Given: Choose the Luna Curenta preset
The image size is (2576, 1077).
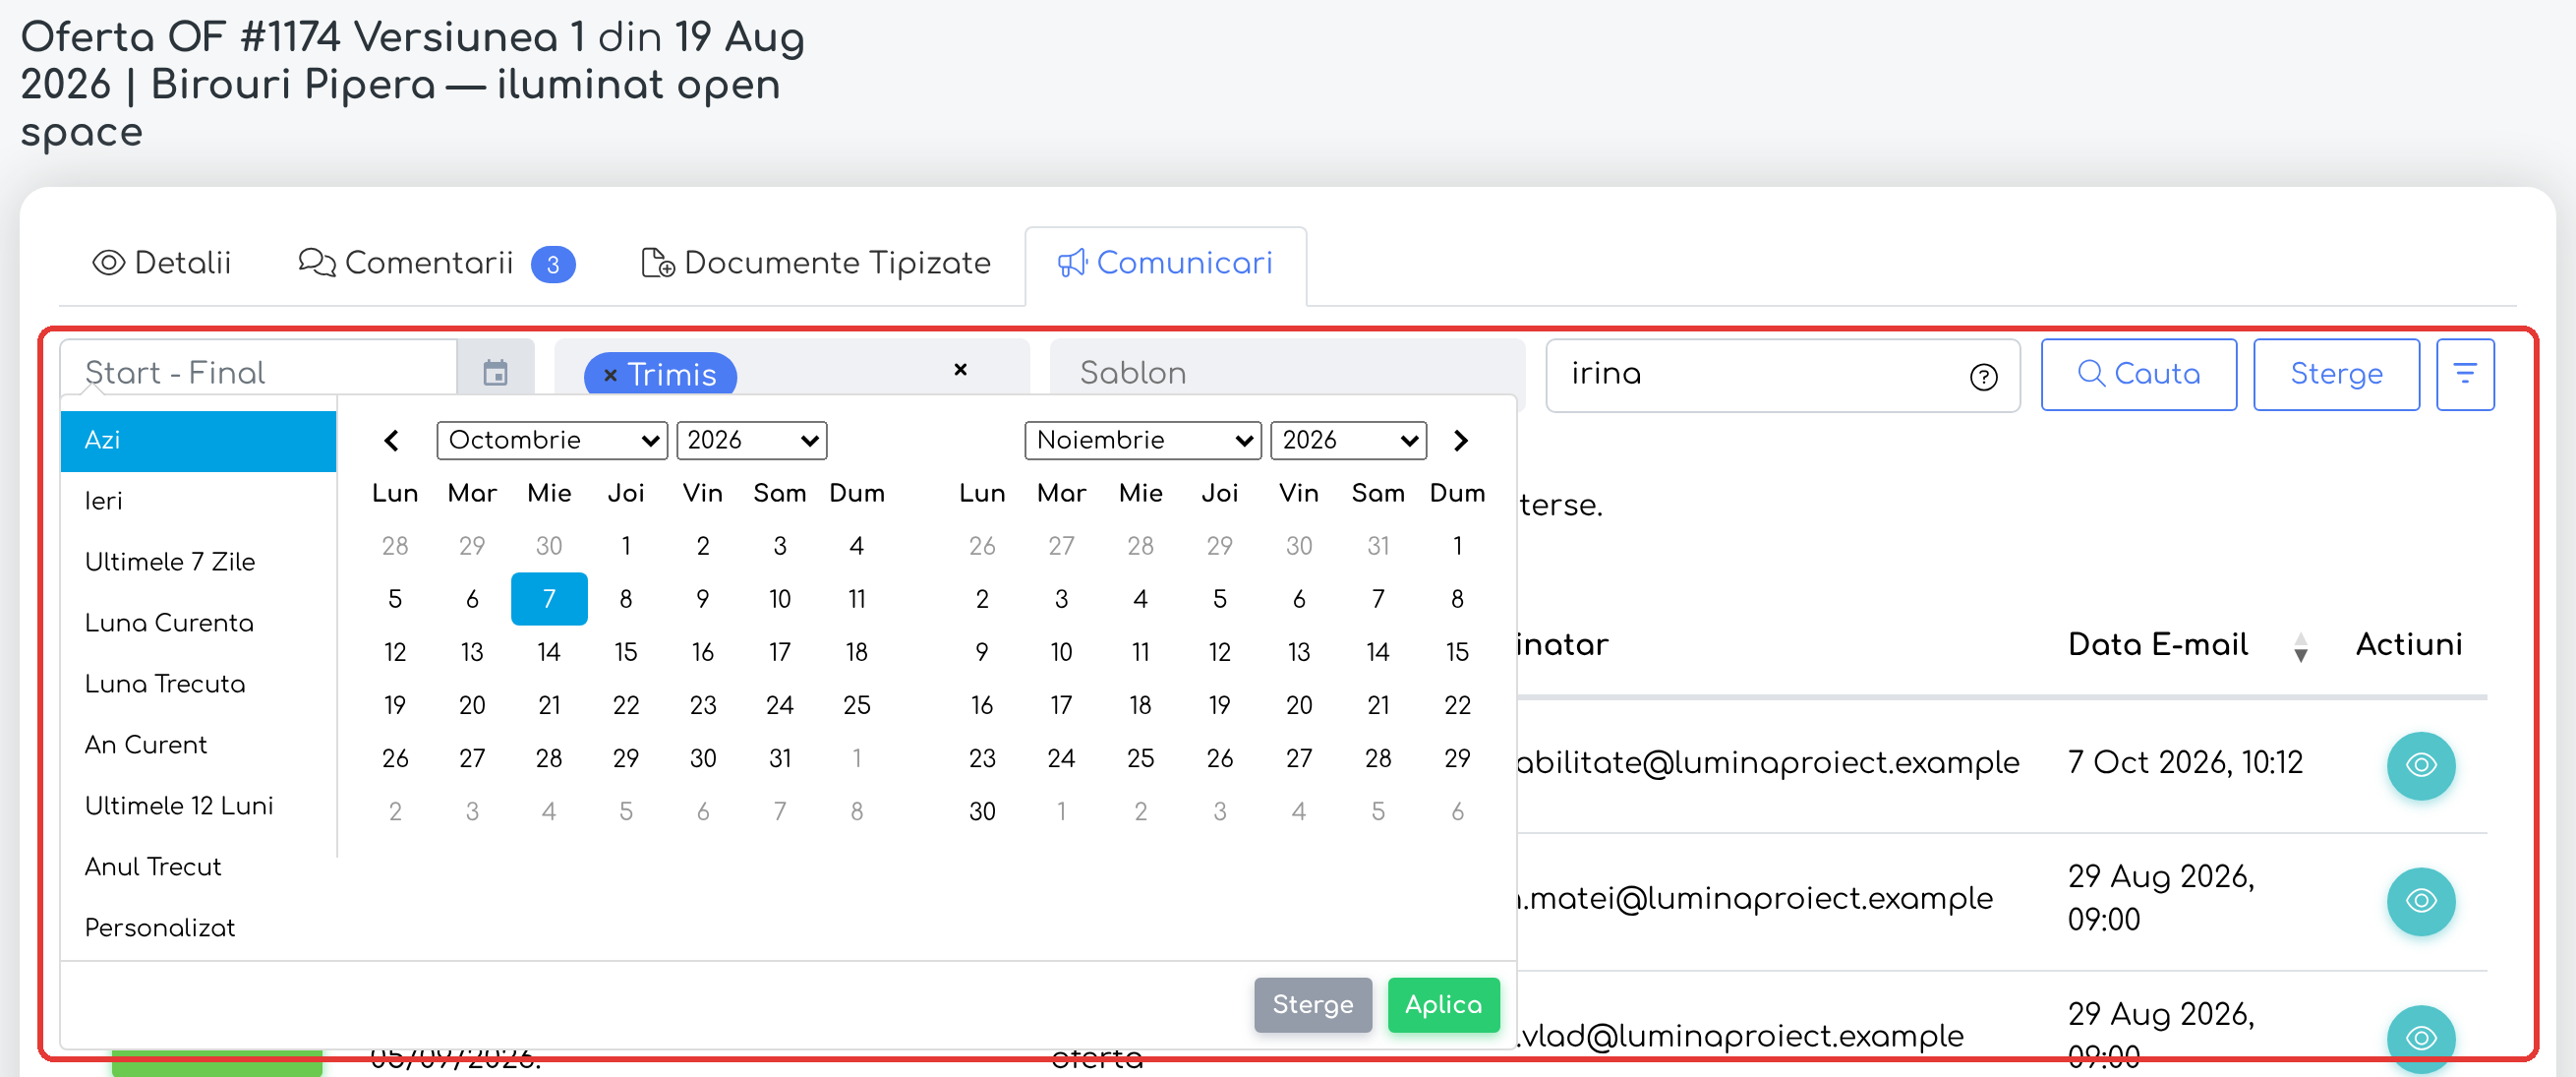Looking at the screenshot, I should (x=198, y=624).
